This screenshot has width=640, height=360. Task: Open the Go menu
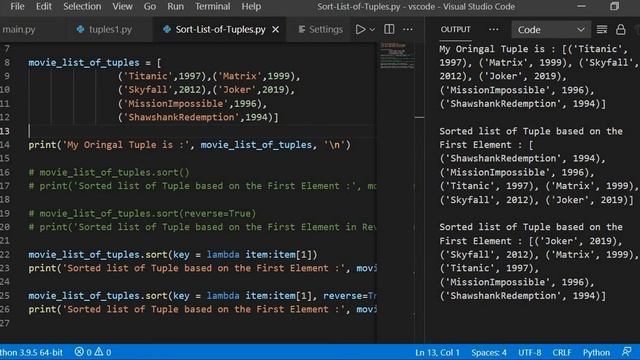pyautogui.click(x=150, y=7)
